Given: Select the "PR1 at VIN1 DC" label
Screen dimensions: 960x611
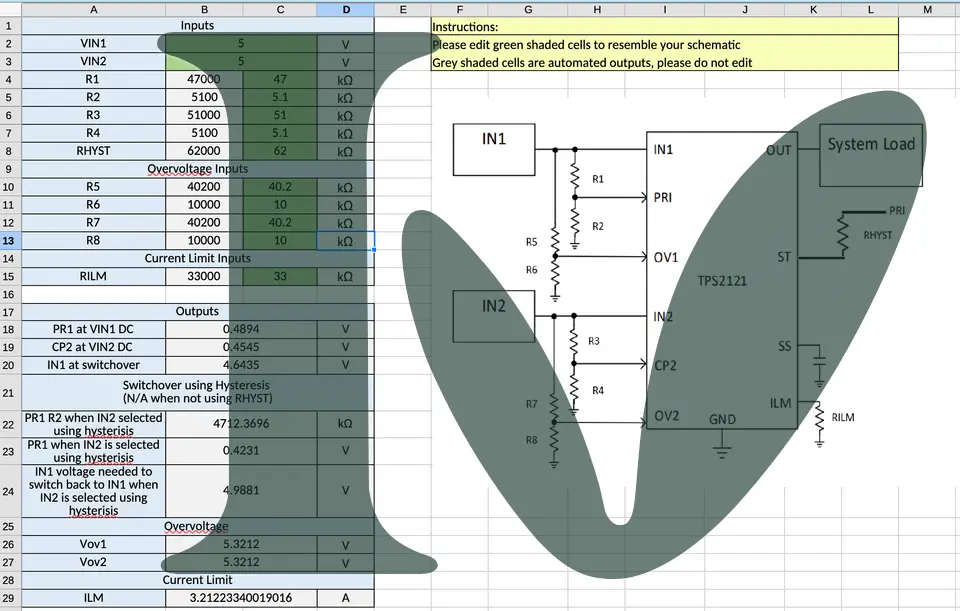Looking at the screenshot, I should pyautogui.click(x=93, y=329).
